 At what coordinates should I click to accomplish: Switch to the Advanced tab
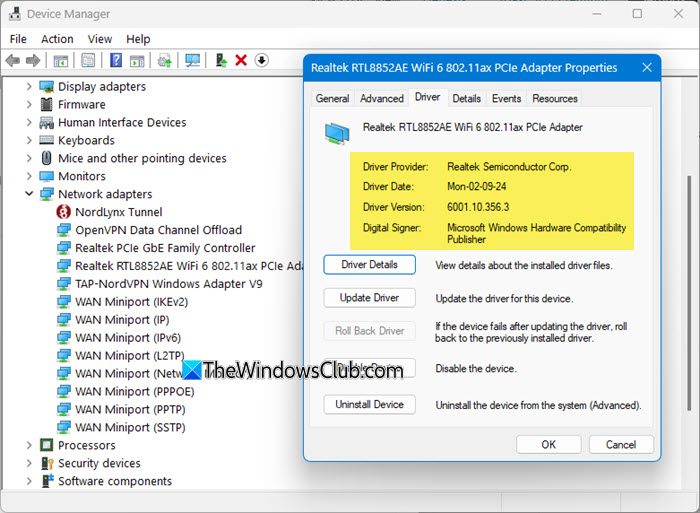click(x=382, y=99)
